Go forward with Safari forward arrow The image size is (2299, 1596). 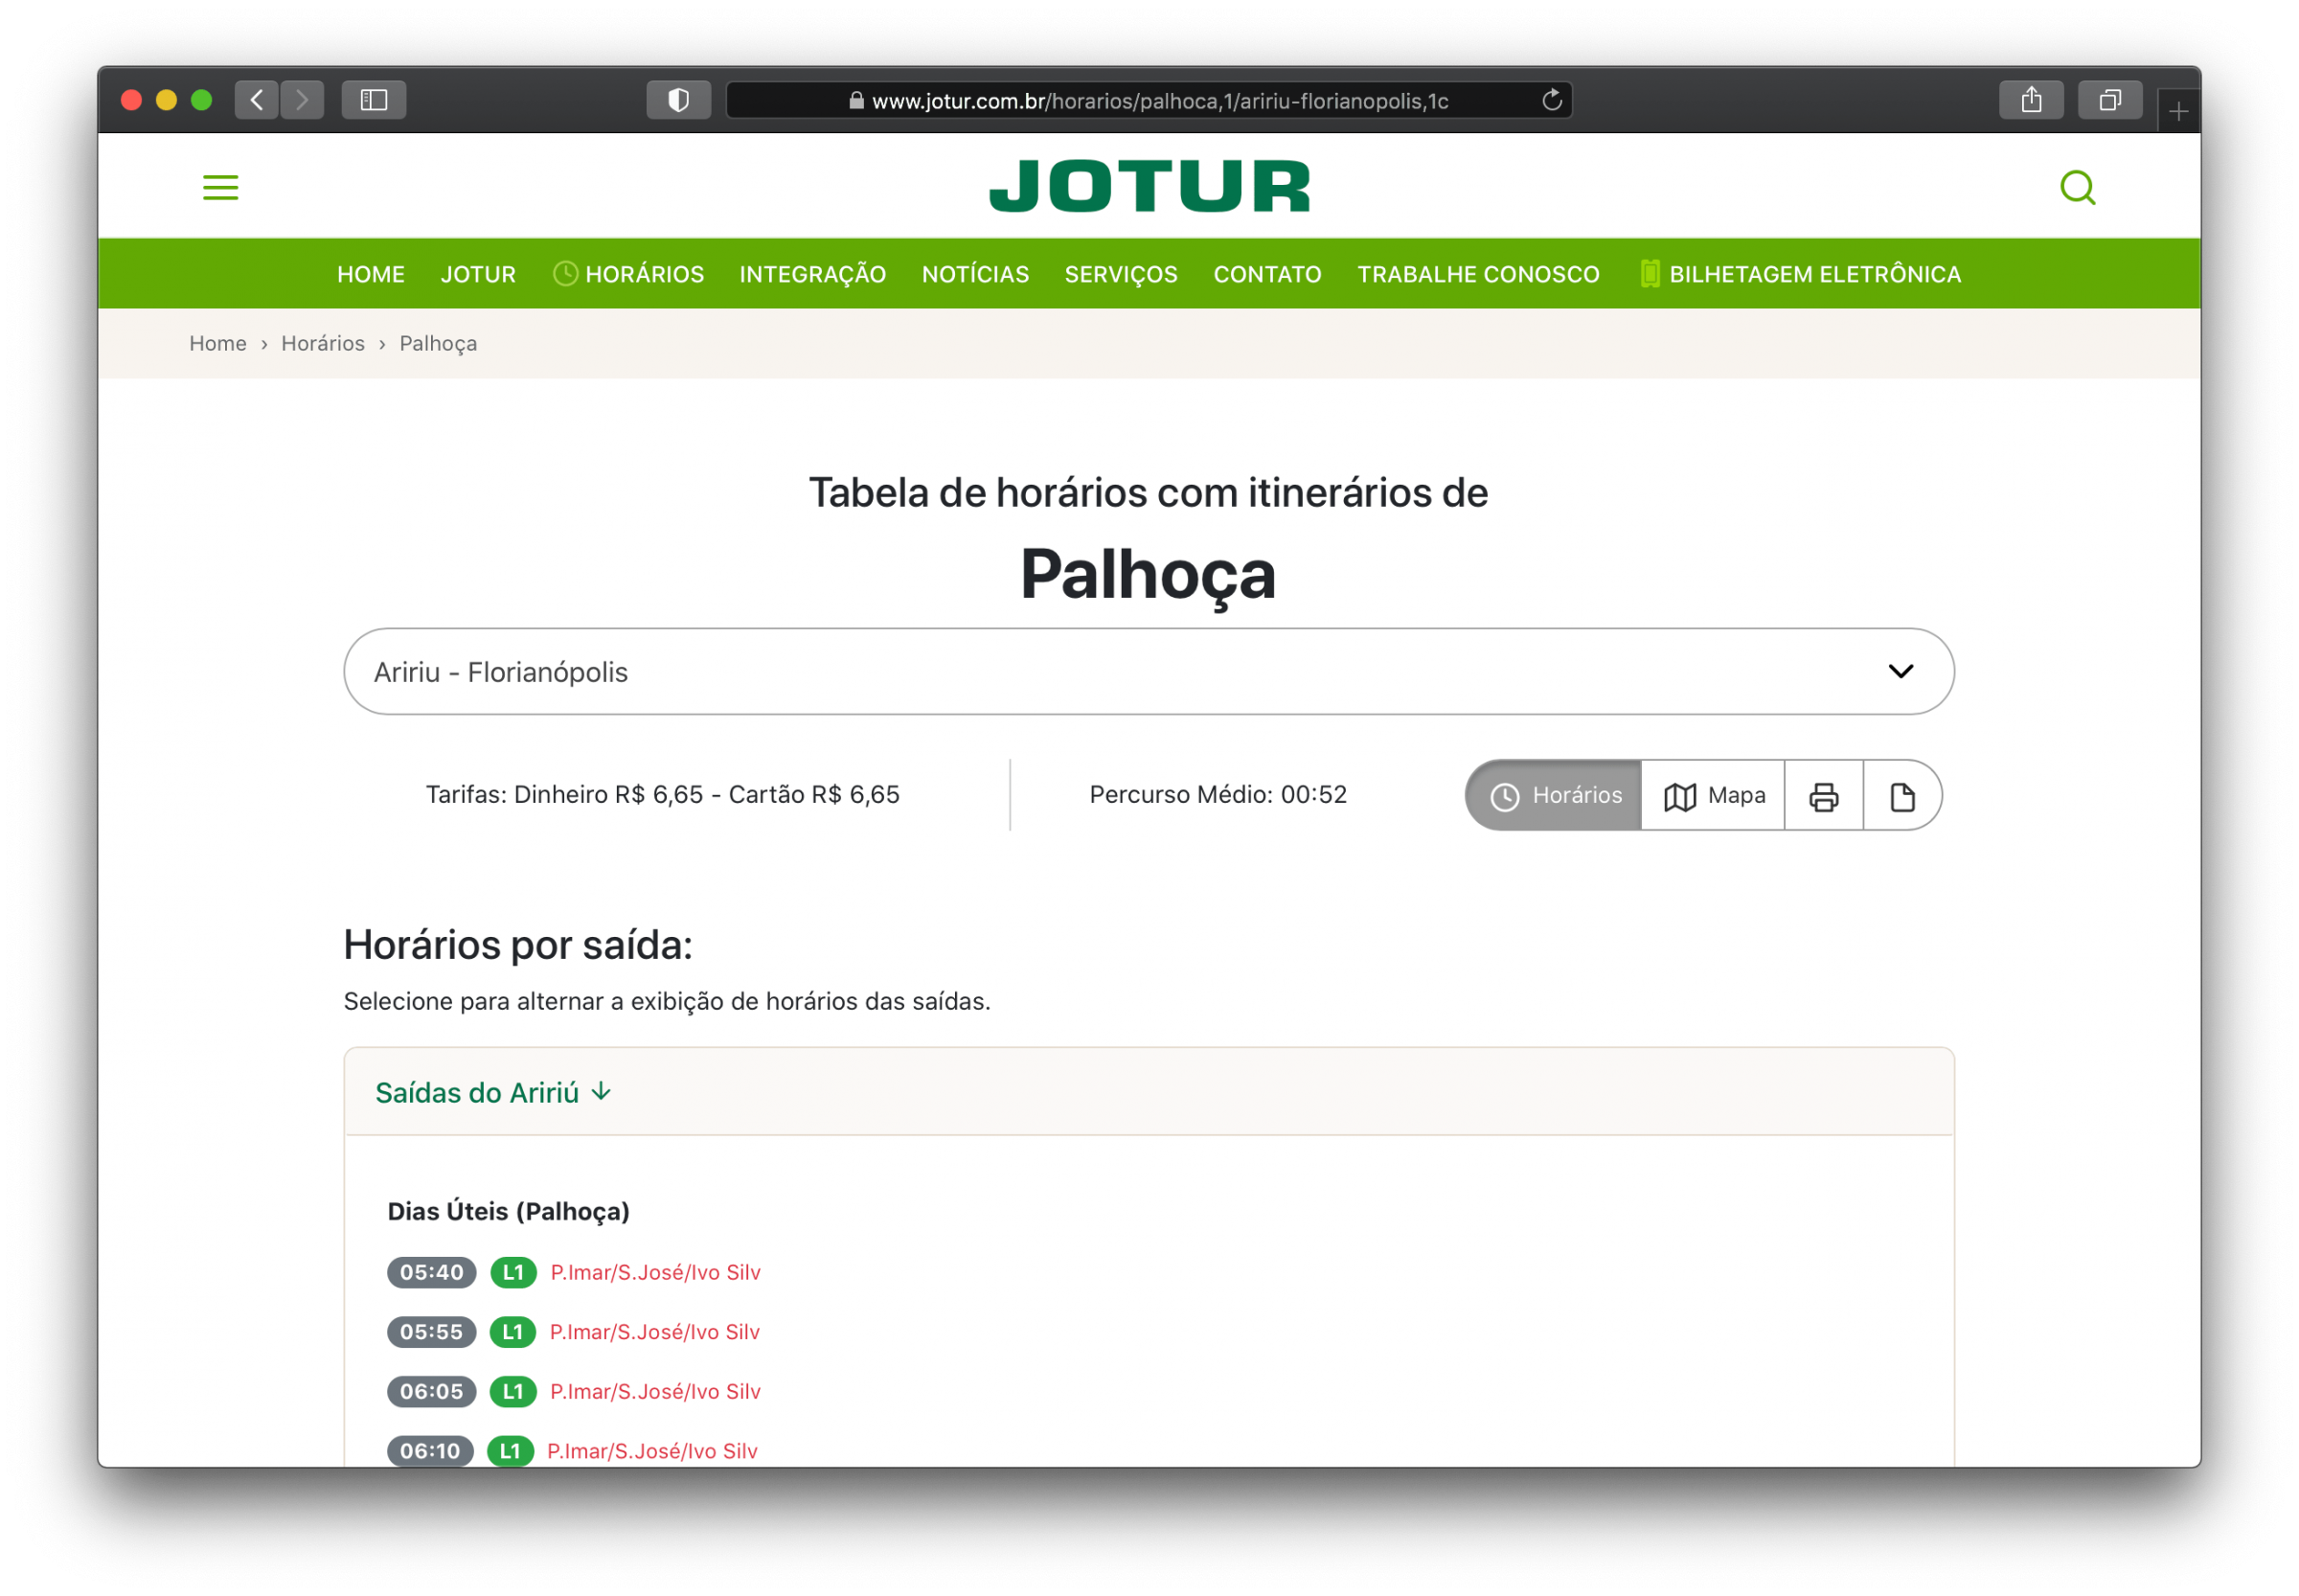click(302, 100)
